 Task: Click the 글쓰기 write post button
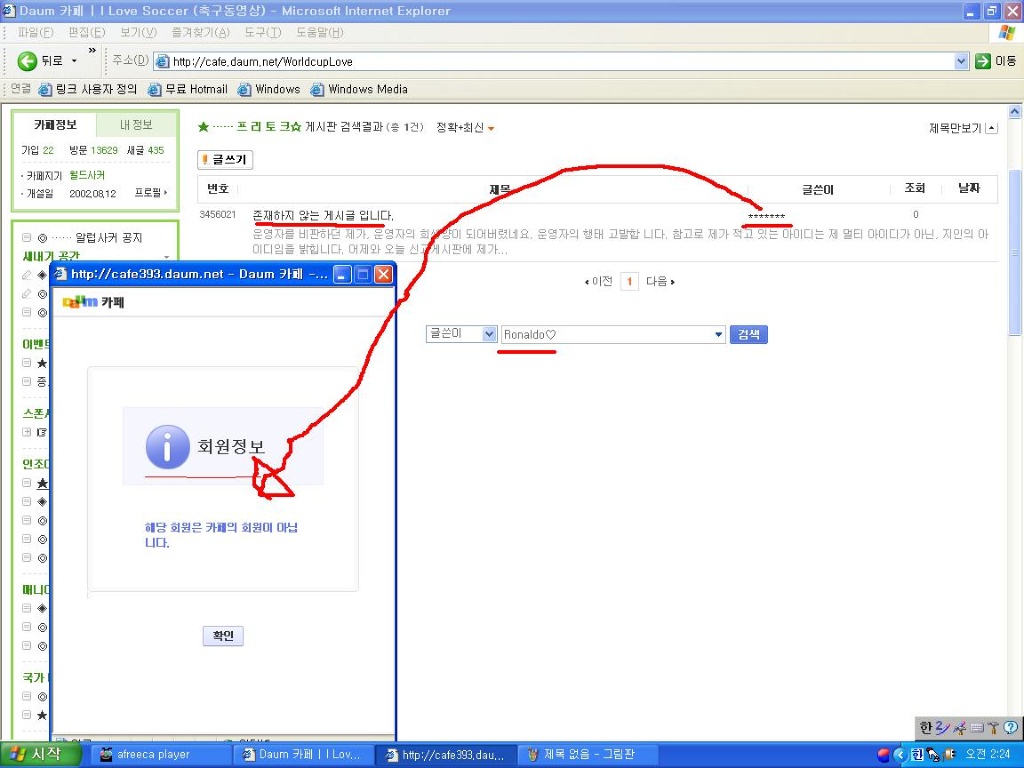(225, 160)
